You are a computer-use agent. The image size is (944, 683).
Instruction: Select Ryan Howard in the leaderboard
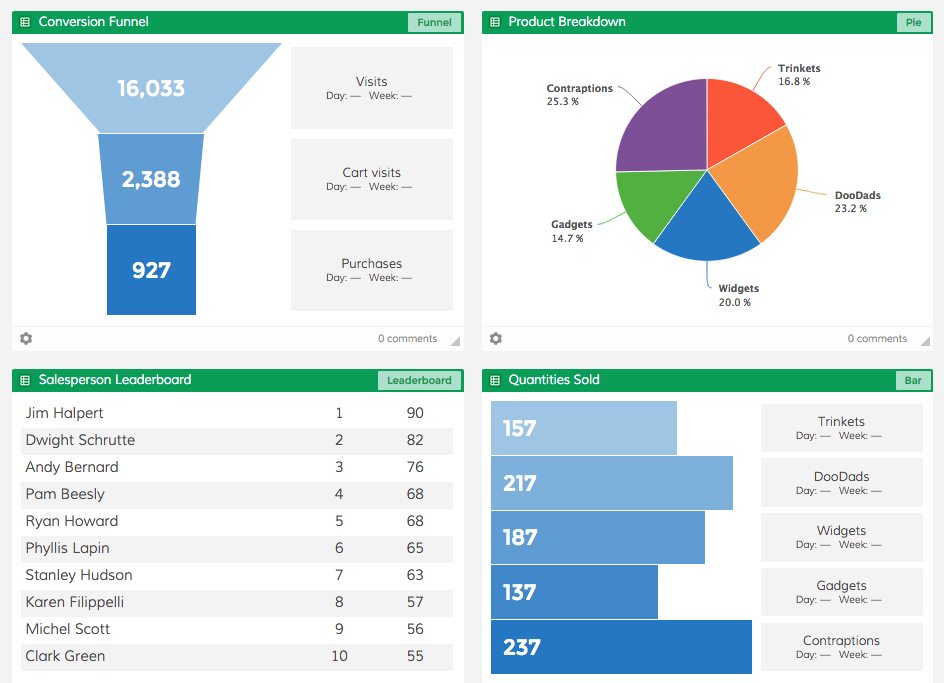coord(72,521)
